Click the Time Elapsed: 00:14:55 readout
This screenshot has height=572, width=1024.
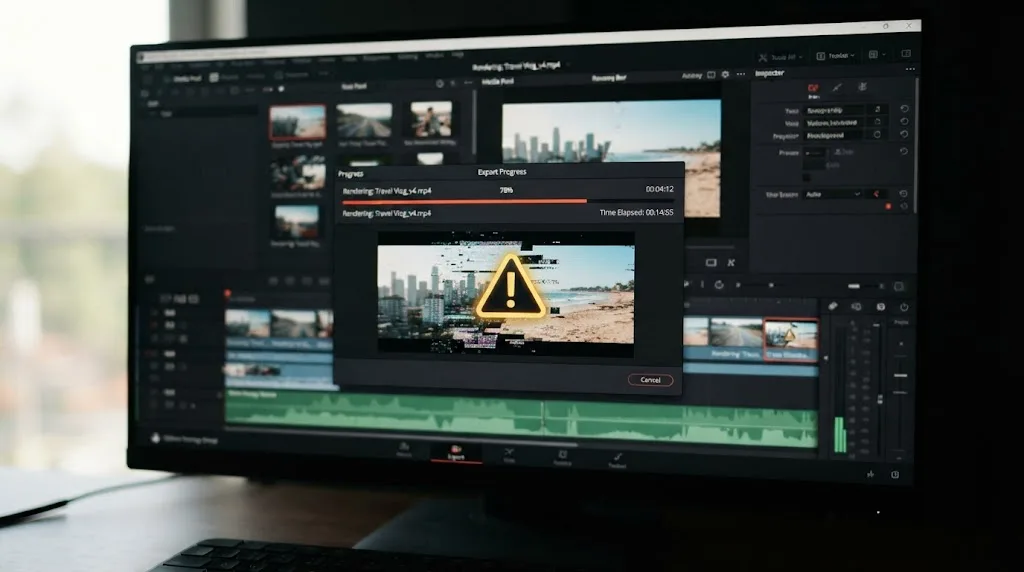click(x=636, y=212)
